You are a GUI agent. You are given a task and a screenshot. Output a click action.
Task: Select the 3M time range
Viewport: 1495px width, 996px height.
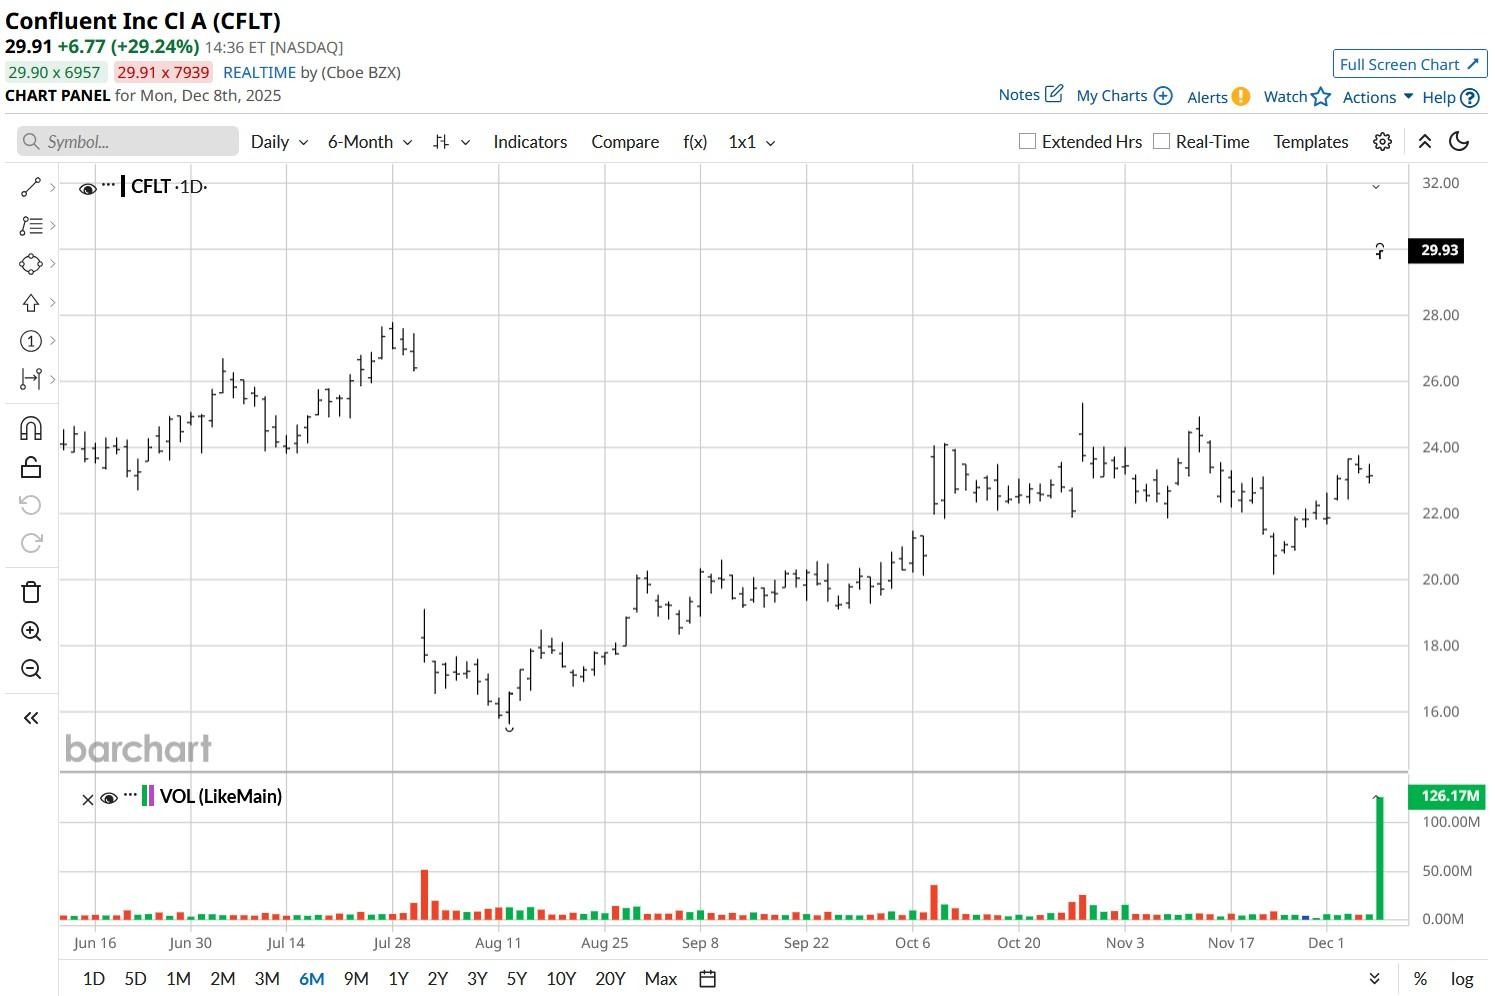pos(267,979)
